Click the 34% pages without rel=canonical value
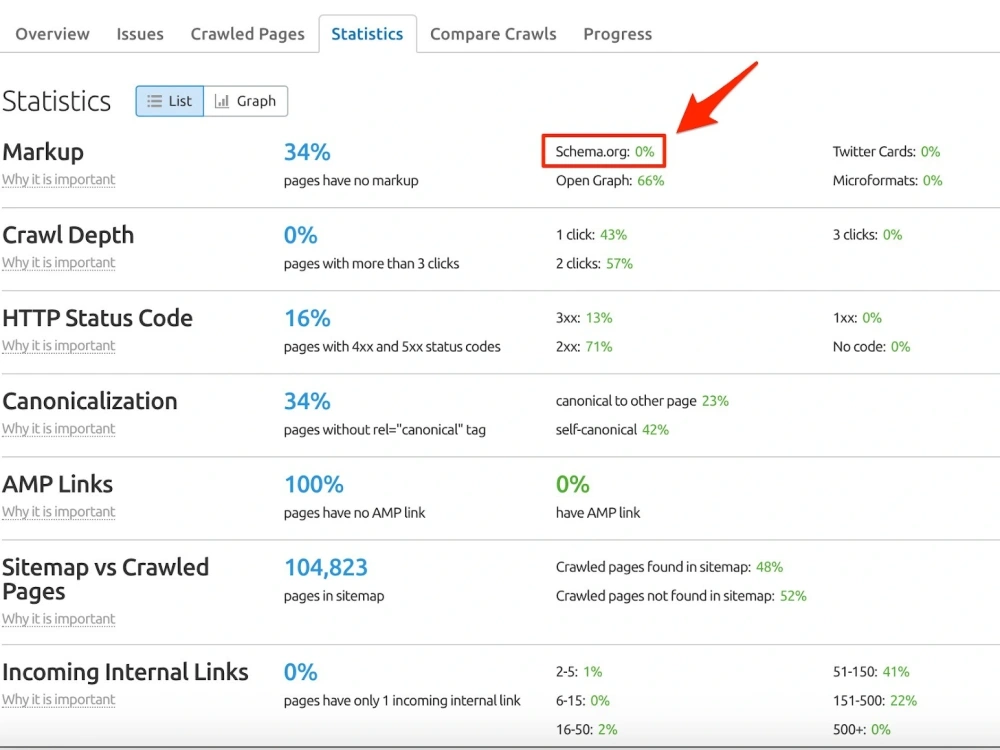 [x=307, y=401]
